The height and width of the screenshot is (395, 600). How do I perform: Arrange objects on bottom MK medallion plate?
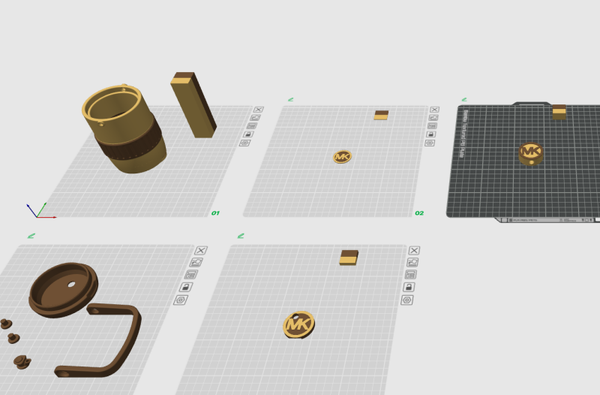click(411, 274)
